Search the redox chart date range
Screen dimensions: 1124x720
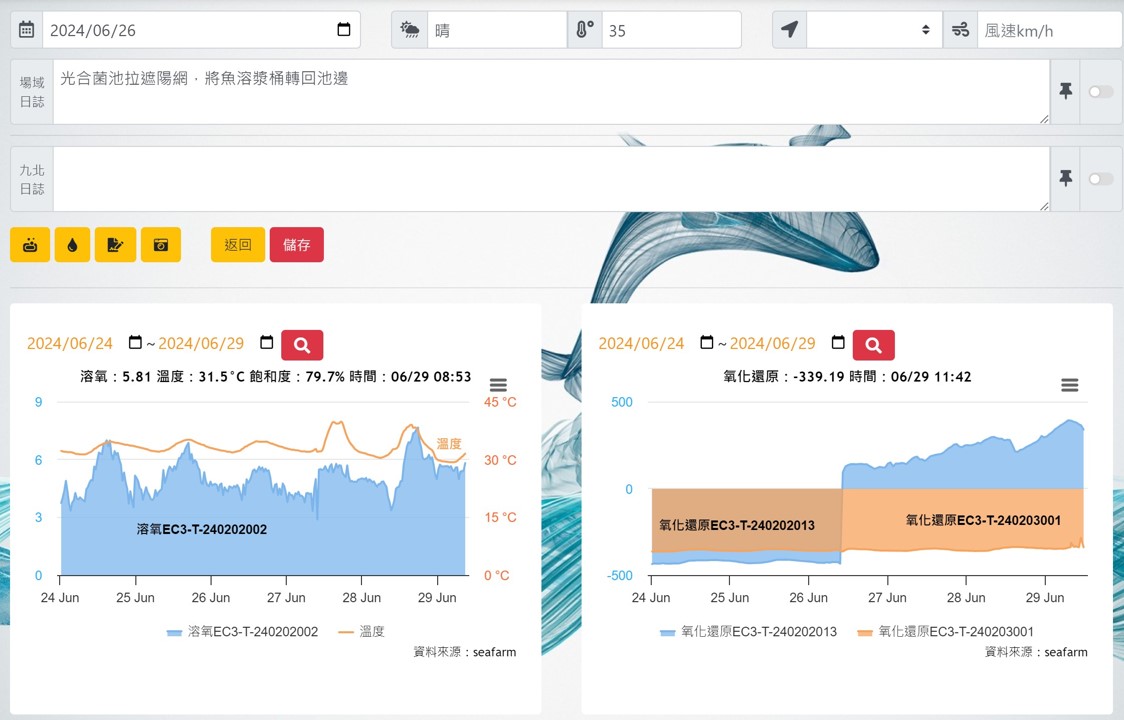tap(873, 345)
